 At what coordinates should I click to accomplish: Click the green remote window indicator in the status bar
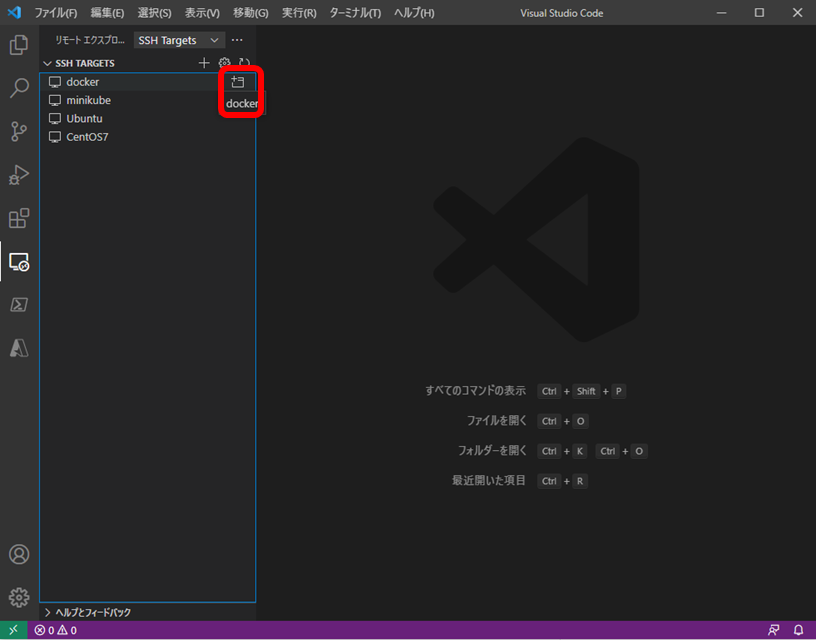click(14, 630)
